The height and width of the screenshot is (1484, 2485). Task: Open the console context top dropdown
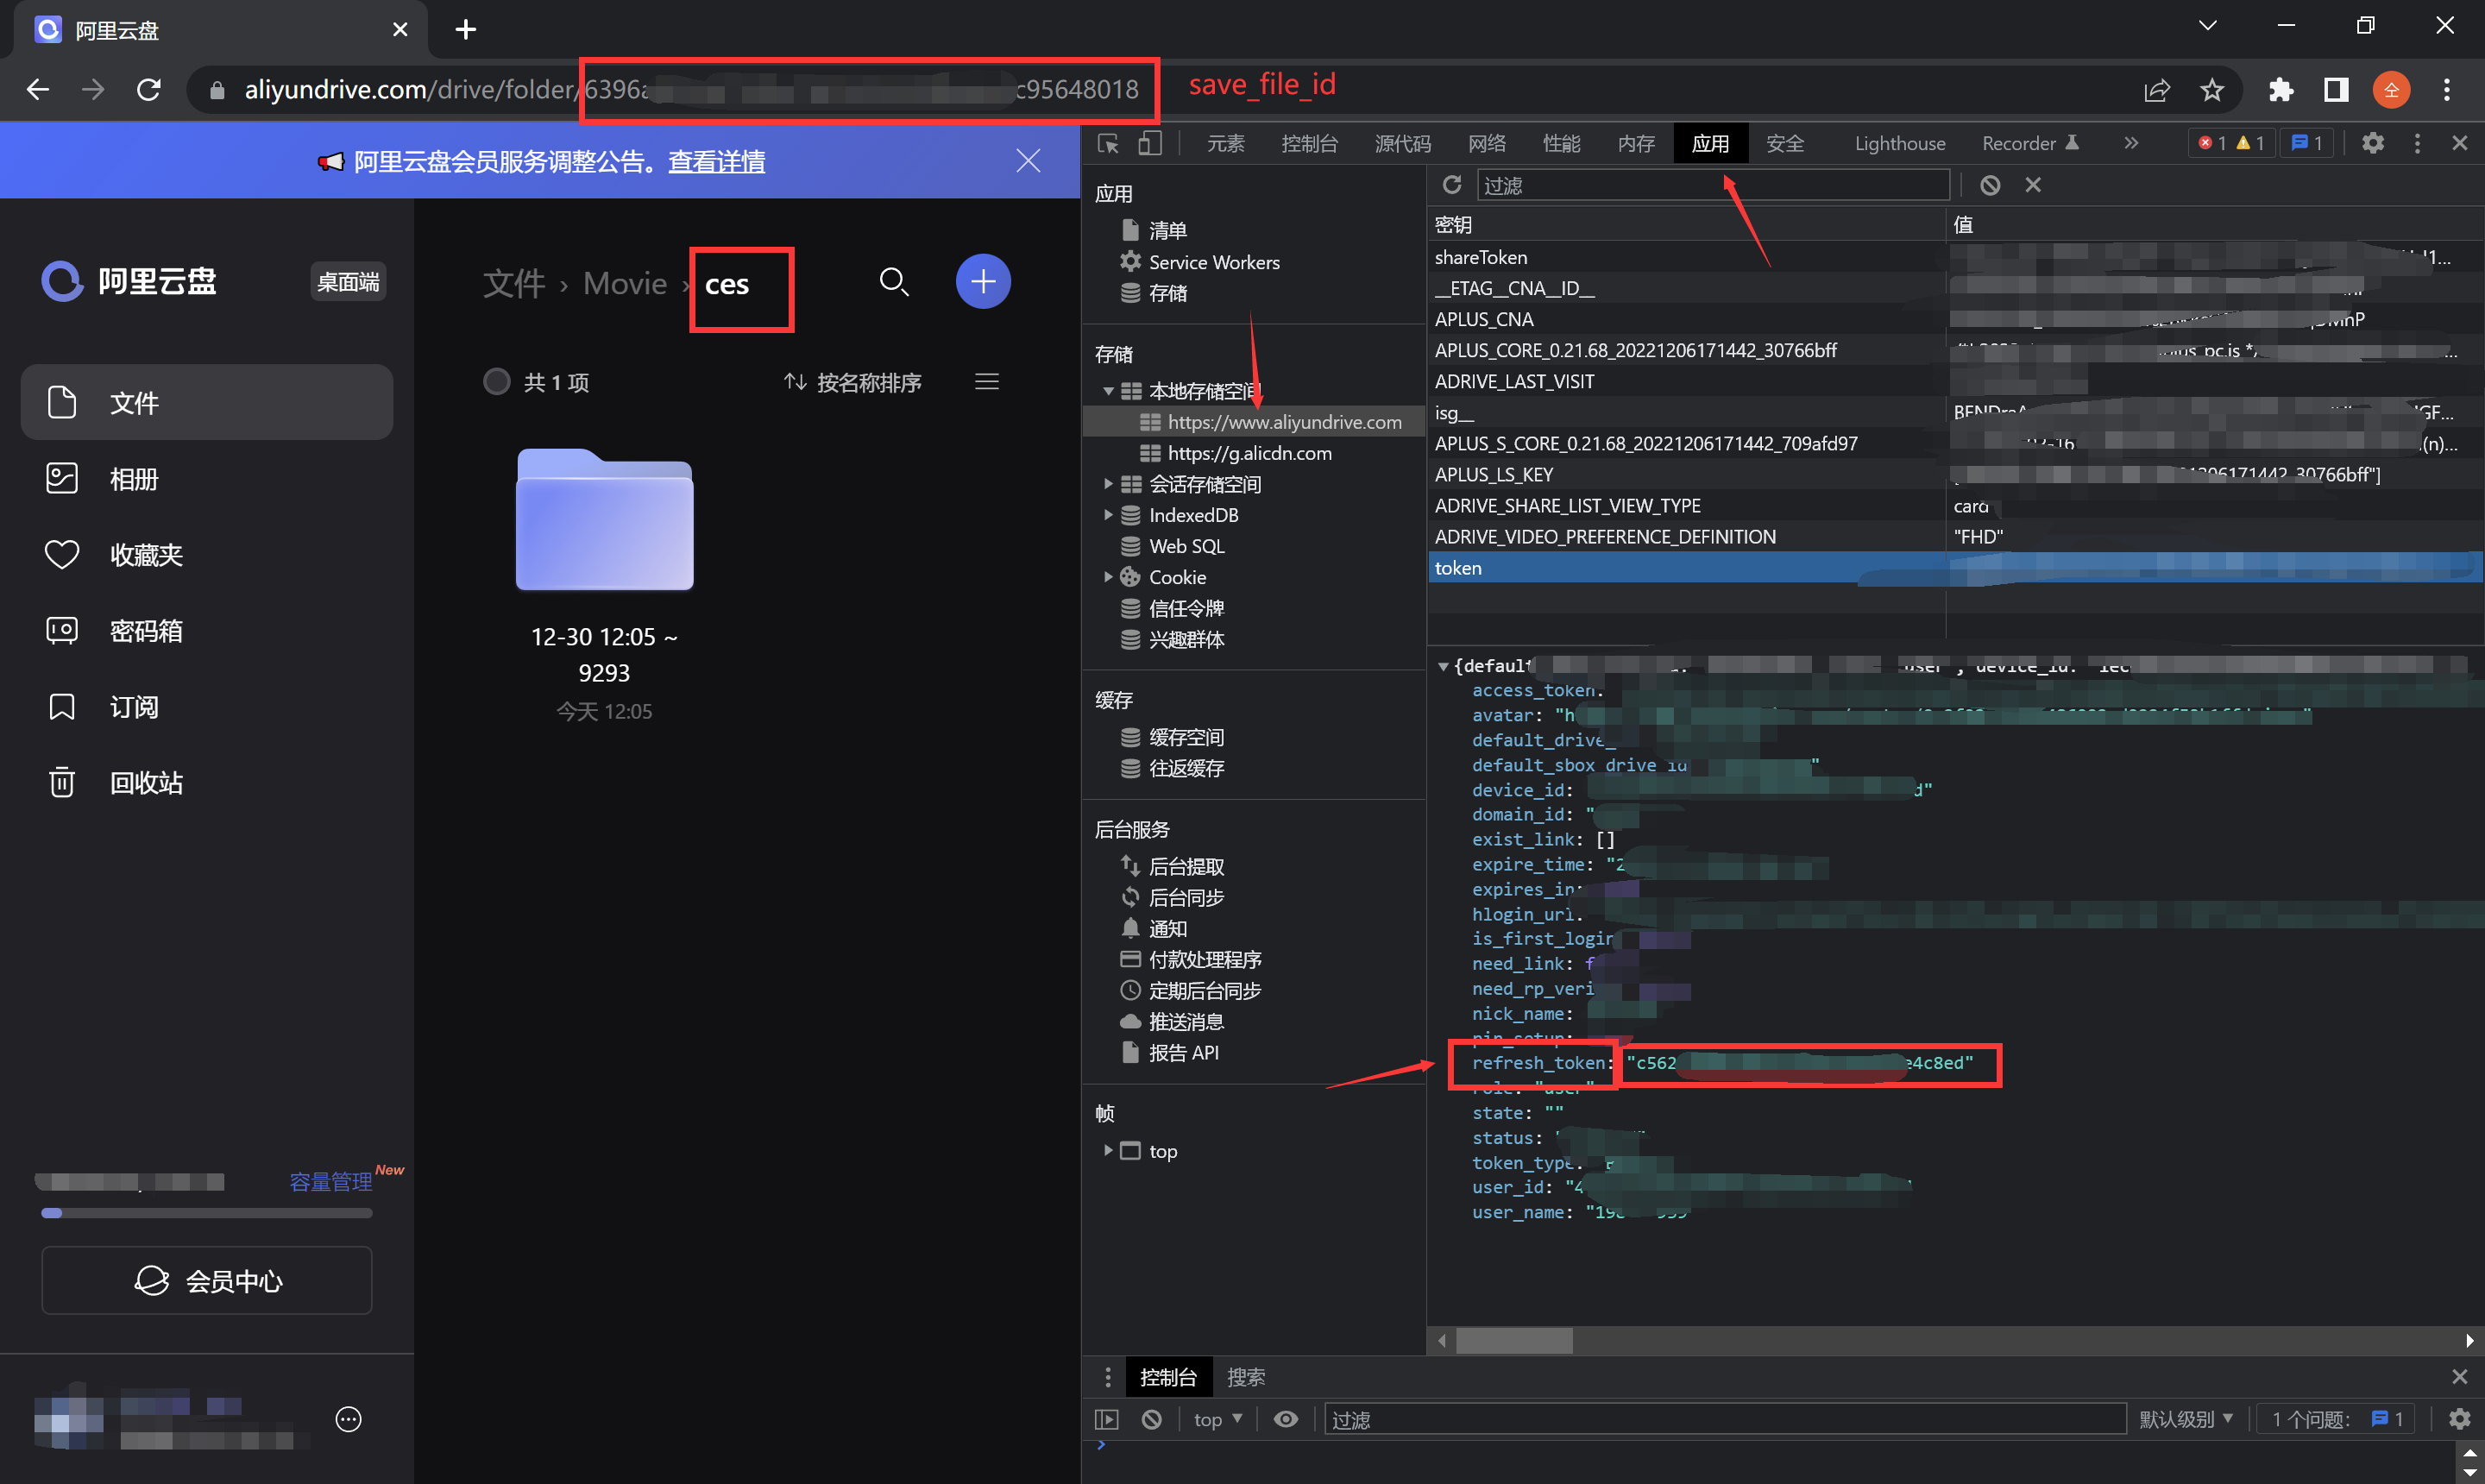click(x=1217, y=1419)
